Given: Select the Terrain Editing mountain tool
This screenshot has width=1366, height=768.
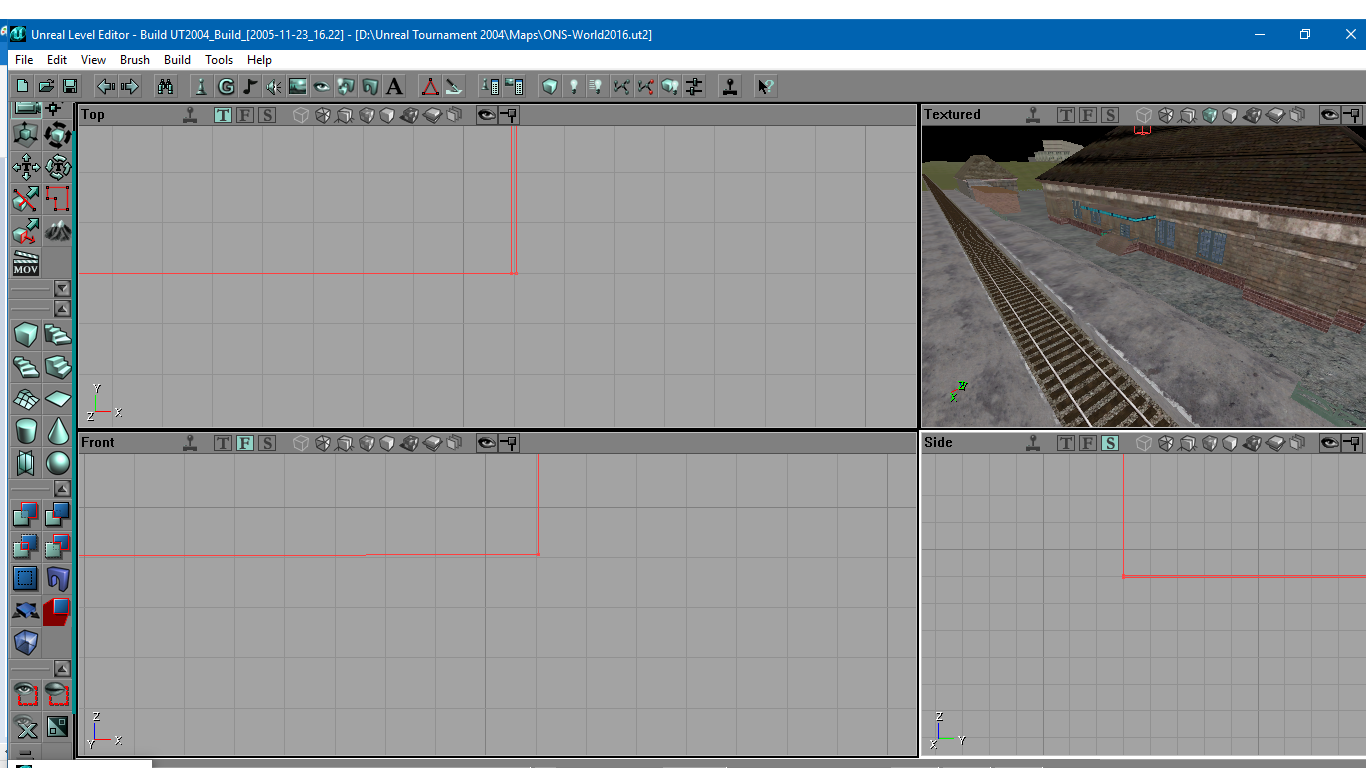Looking at the screenshot, I should click(x=58, y=231).
